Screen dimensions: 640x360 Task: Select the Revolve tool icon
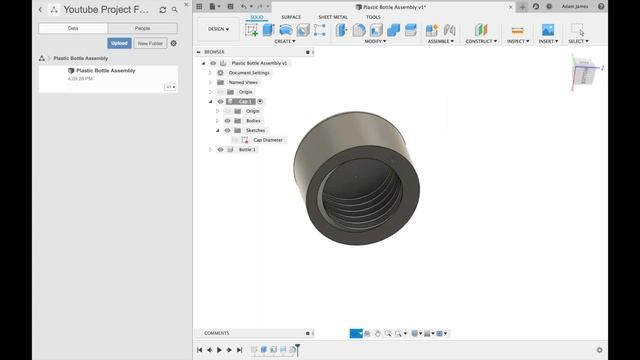(x=286, y=30)
